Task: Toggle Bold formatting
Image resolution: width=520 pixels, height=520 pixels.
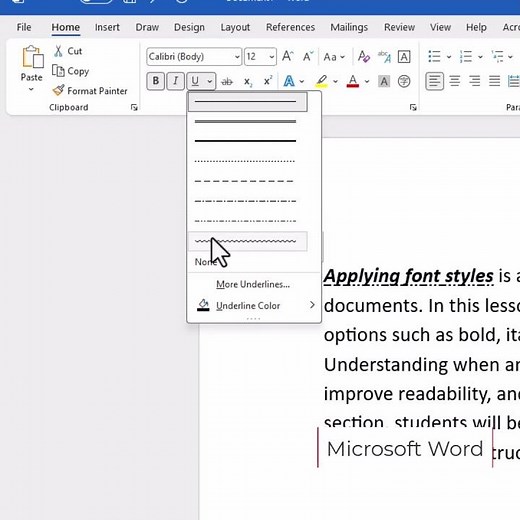Action: (x=155, y=81)
